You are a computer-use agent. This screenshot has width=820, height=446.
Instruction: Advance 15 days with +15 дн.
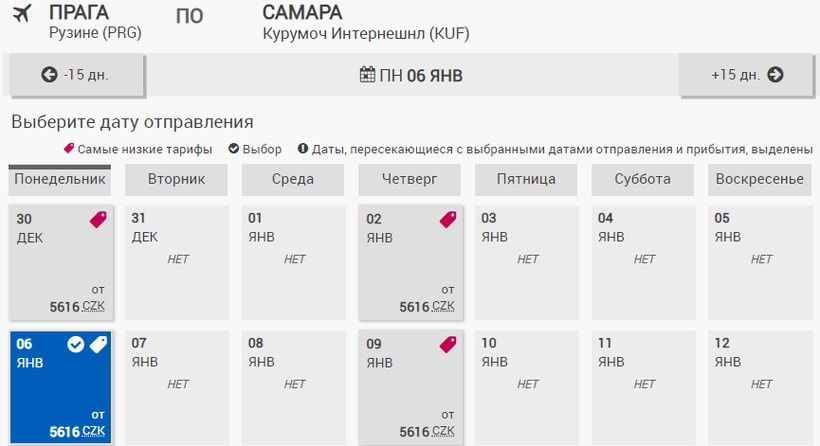[x=746, y=75]
